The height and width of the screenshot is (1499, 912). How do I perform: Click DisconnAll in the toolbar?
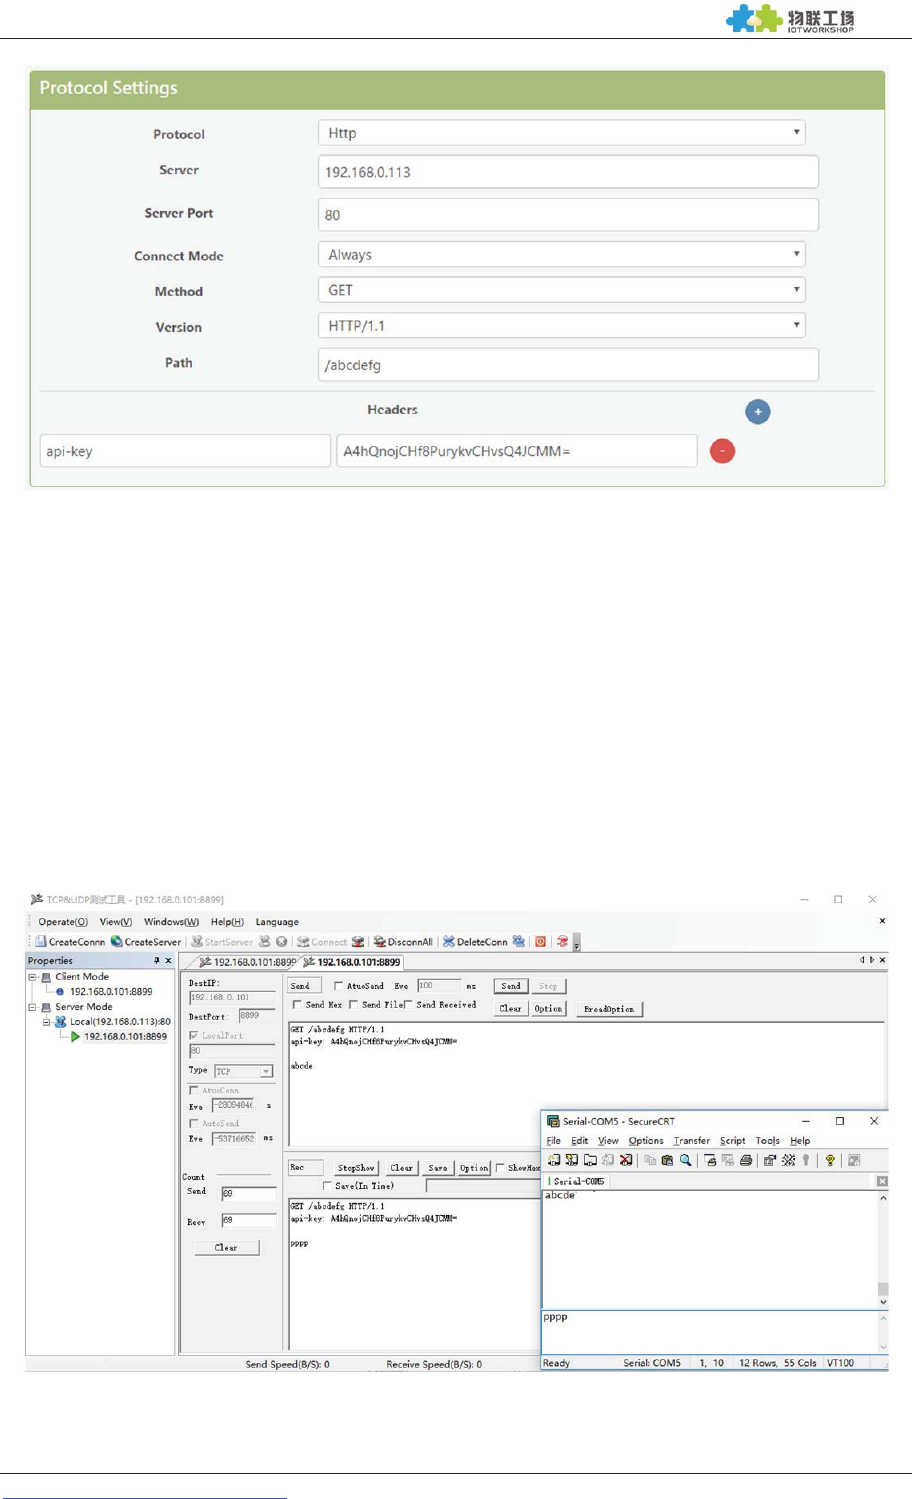click(x=403, y=941)
